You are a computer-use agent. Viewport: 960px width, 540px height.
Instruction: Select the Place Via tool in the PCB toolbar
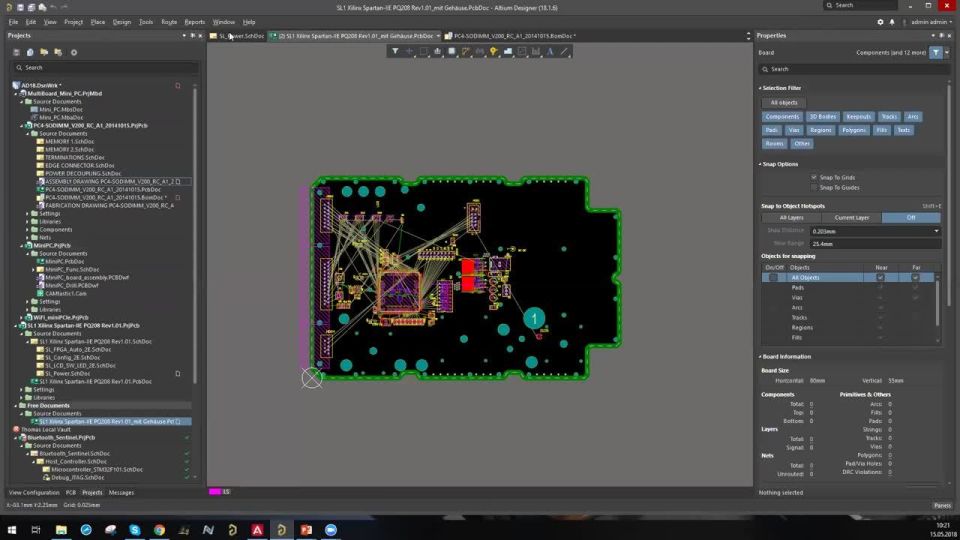pyautogui.click(x=493, y=51)
